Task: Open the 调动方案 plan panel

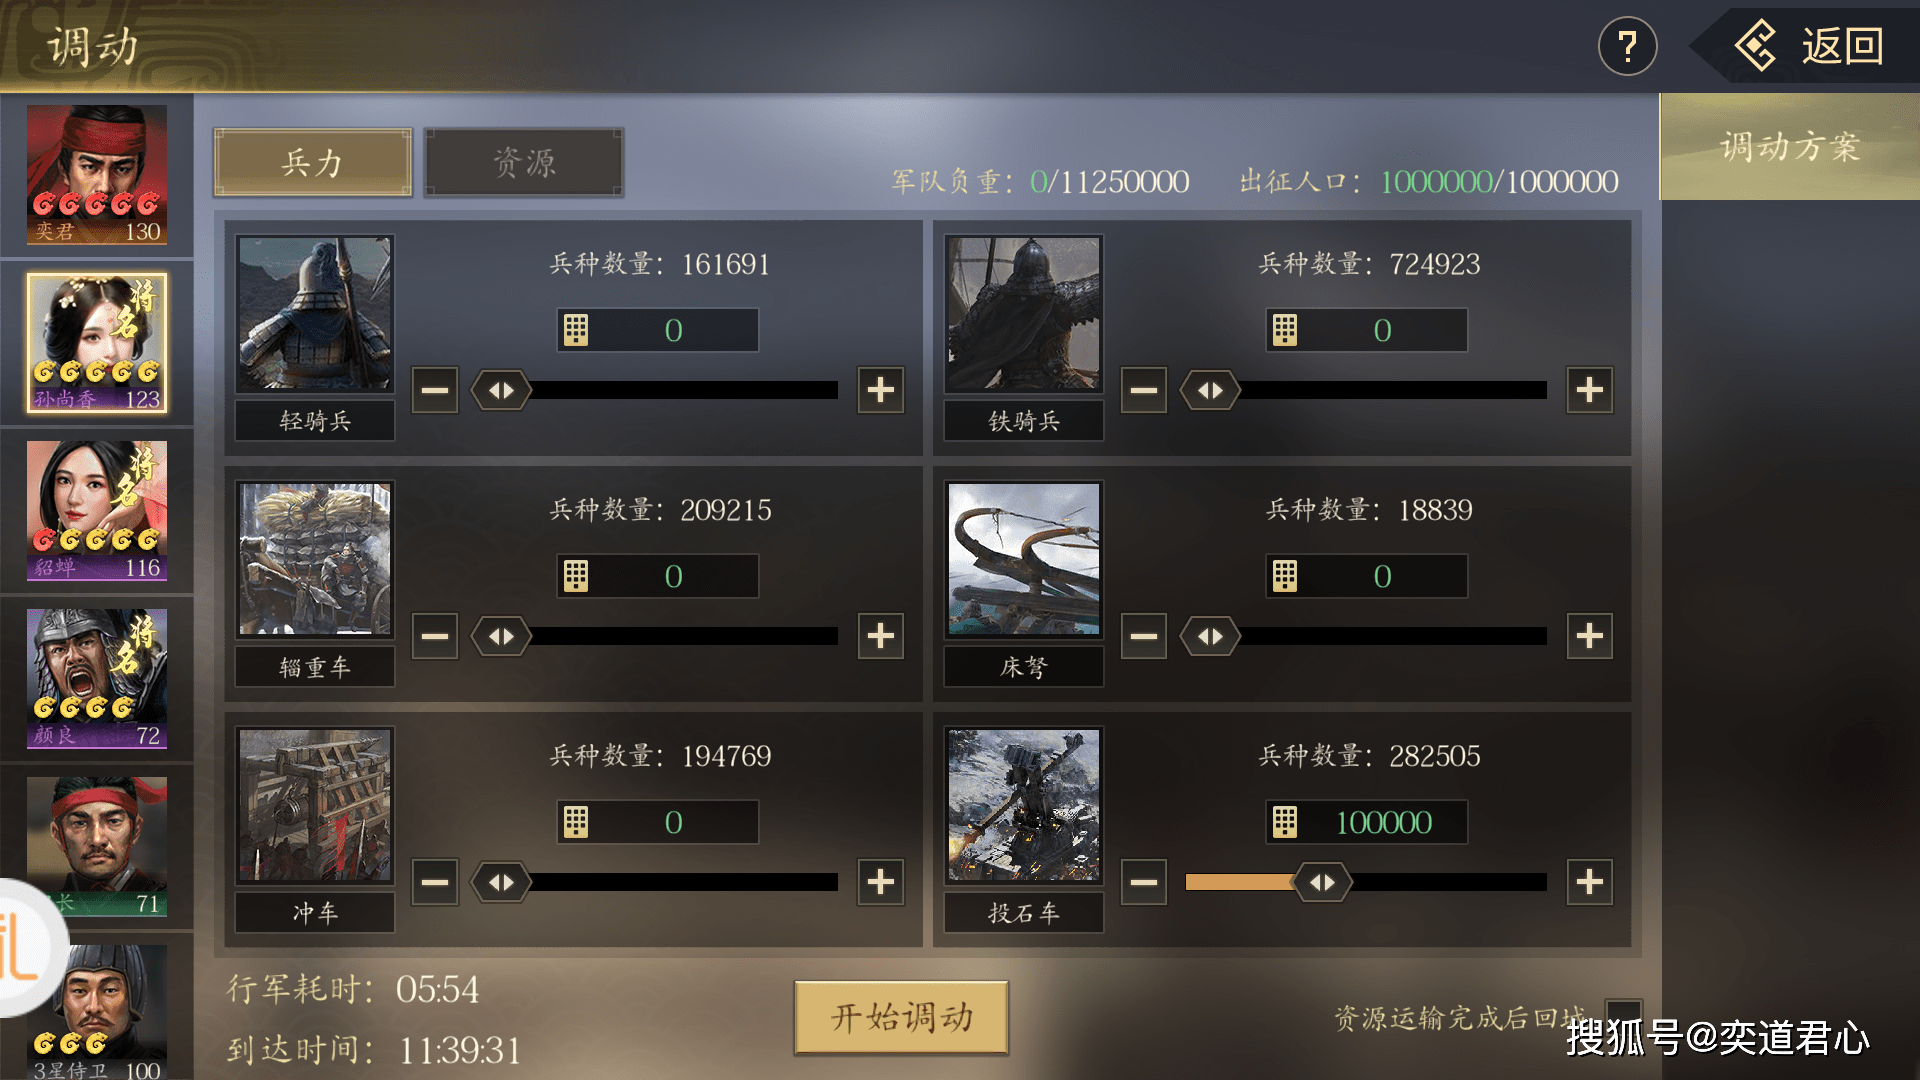Action: click(1790, 147)
